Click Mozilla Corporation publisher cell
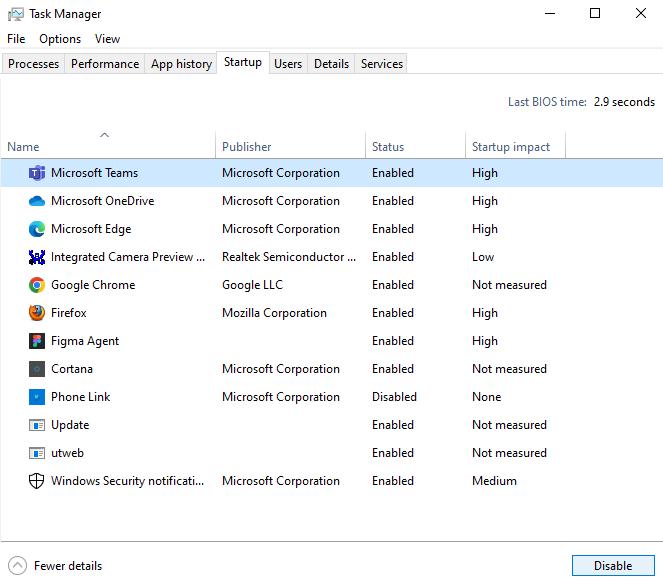 point(274,313)
